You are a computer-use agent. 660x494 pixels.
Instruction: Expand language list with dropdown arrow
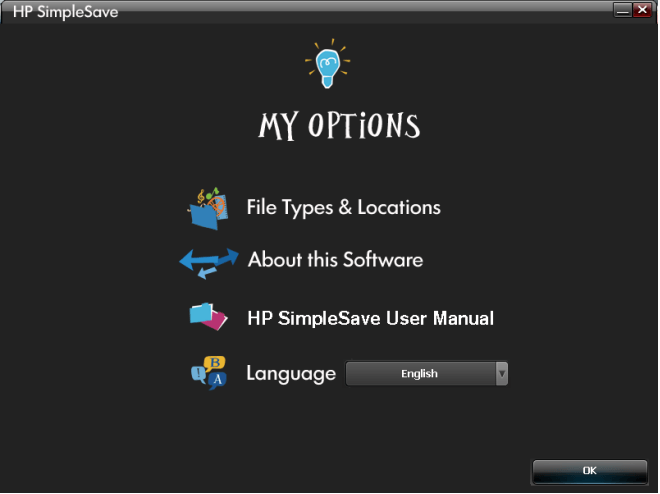point(502,374)
